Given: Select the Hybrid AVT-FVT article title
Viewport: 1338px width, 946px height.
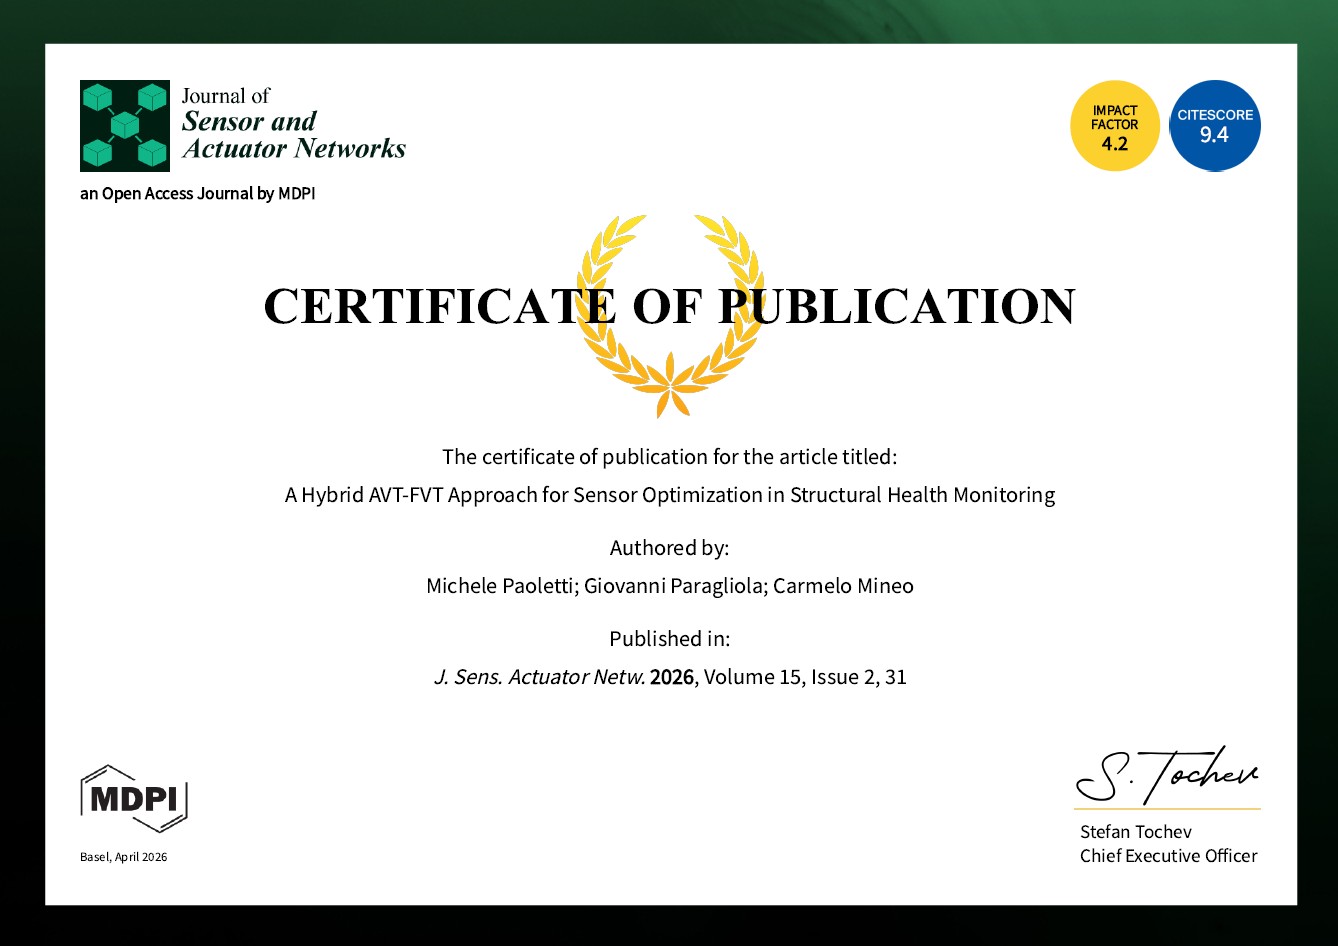Looking at the screenshot, I should coord(669,495).
